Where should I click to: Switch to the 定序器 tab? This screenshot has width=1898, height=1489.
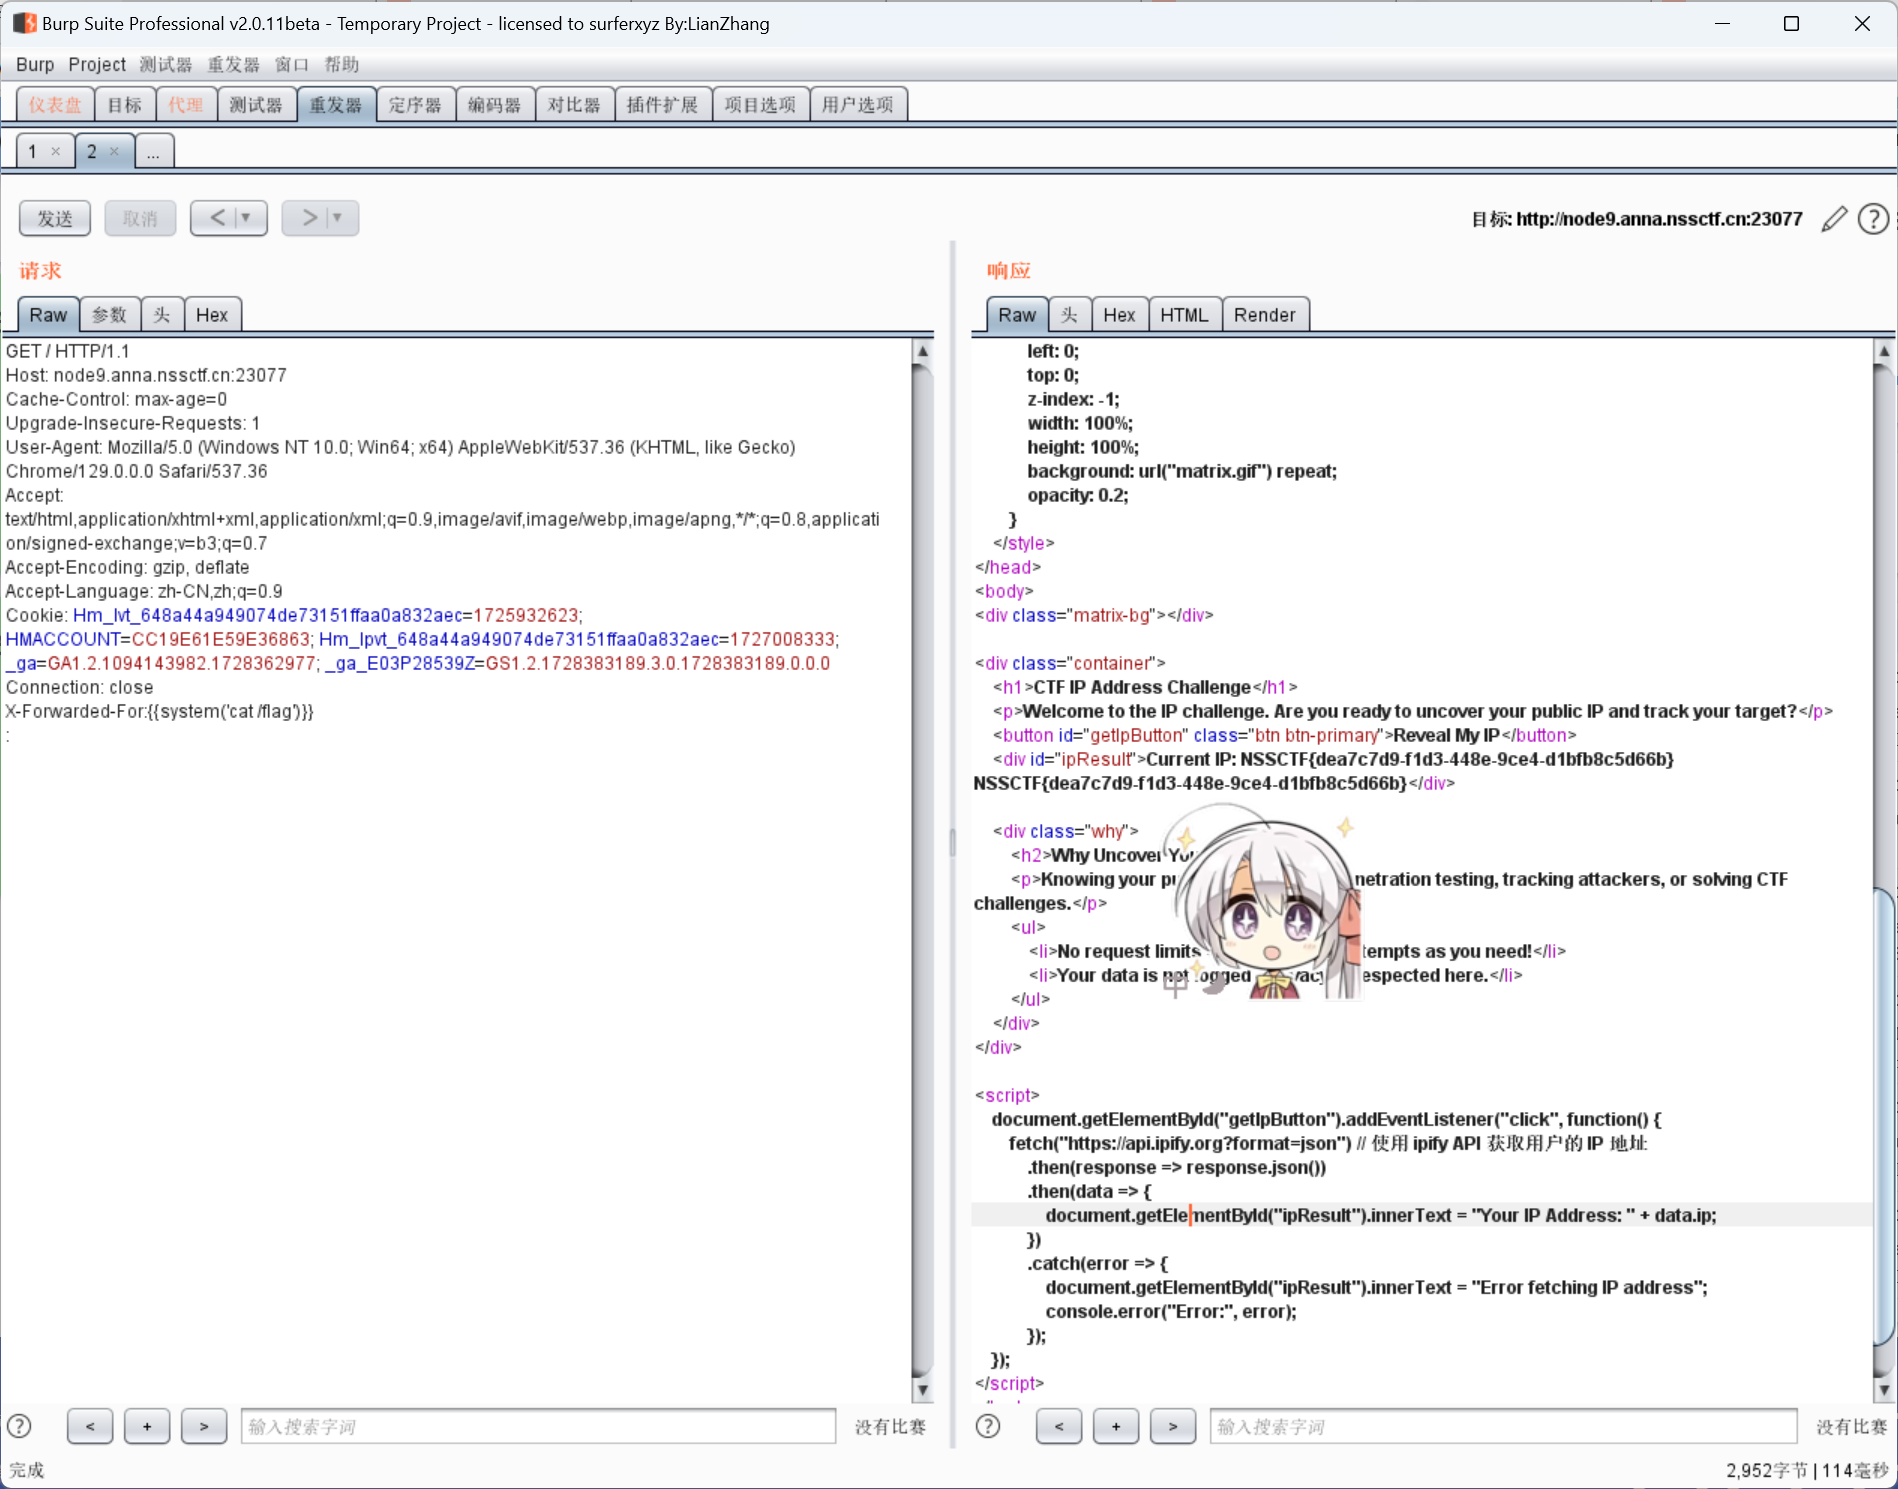tap(415, 105)
